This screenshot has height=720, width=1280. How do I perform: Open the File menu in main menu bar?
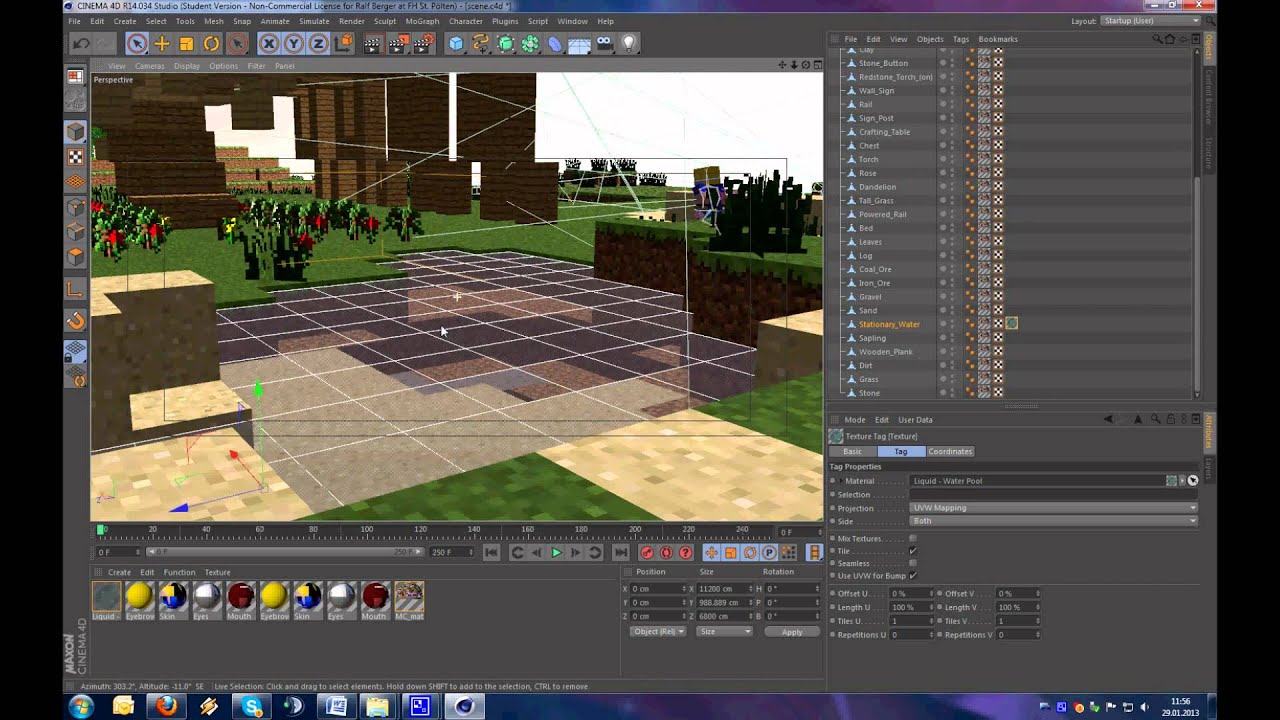pyautogui.click(x=75, y=21)
